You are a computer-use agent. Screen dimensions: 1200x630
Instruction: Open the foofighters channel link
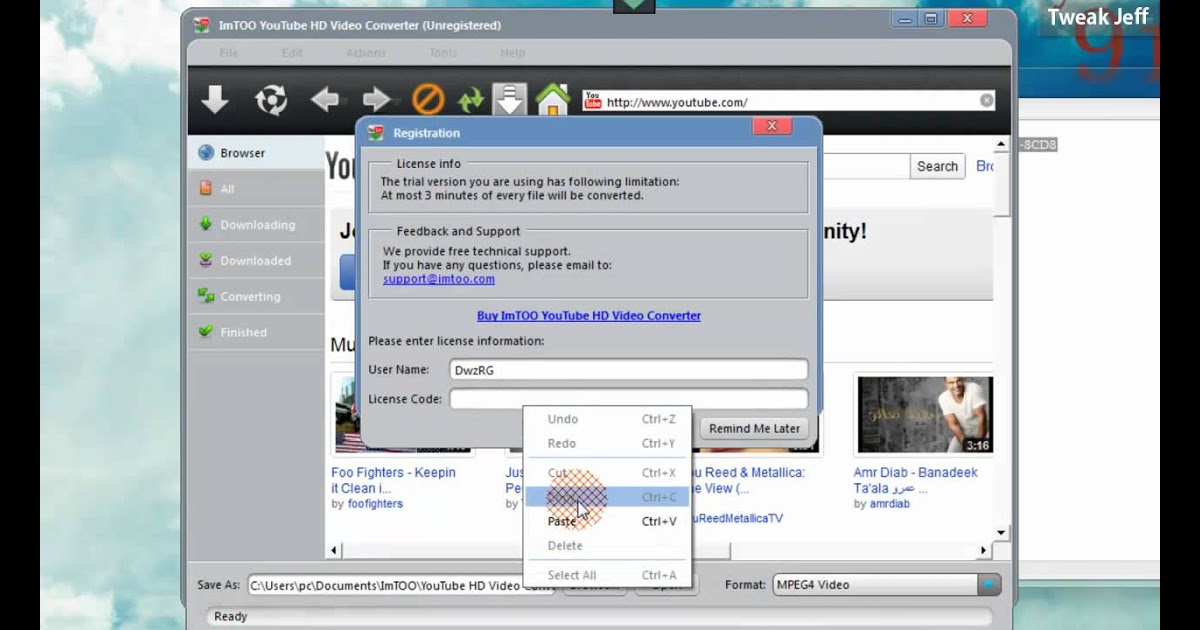click(375, 504)
